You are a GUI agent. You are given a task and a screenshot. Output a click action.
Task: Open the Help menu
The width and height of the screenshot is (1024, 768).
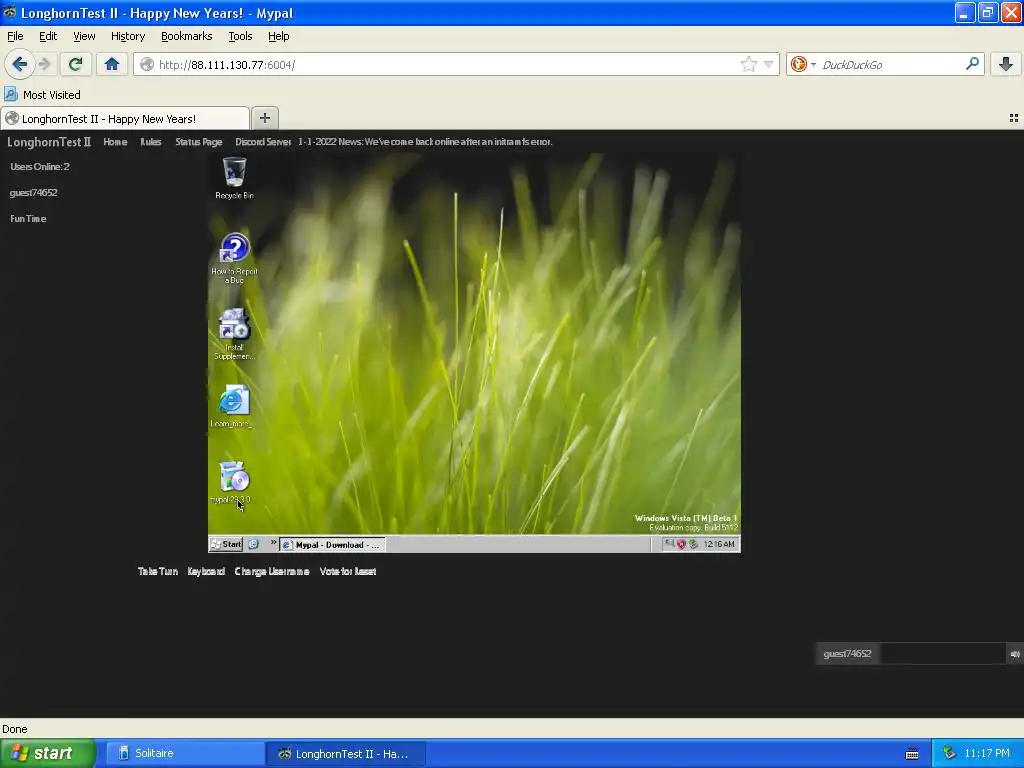pyautogui.click(x=278, y=36)
